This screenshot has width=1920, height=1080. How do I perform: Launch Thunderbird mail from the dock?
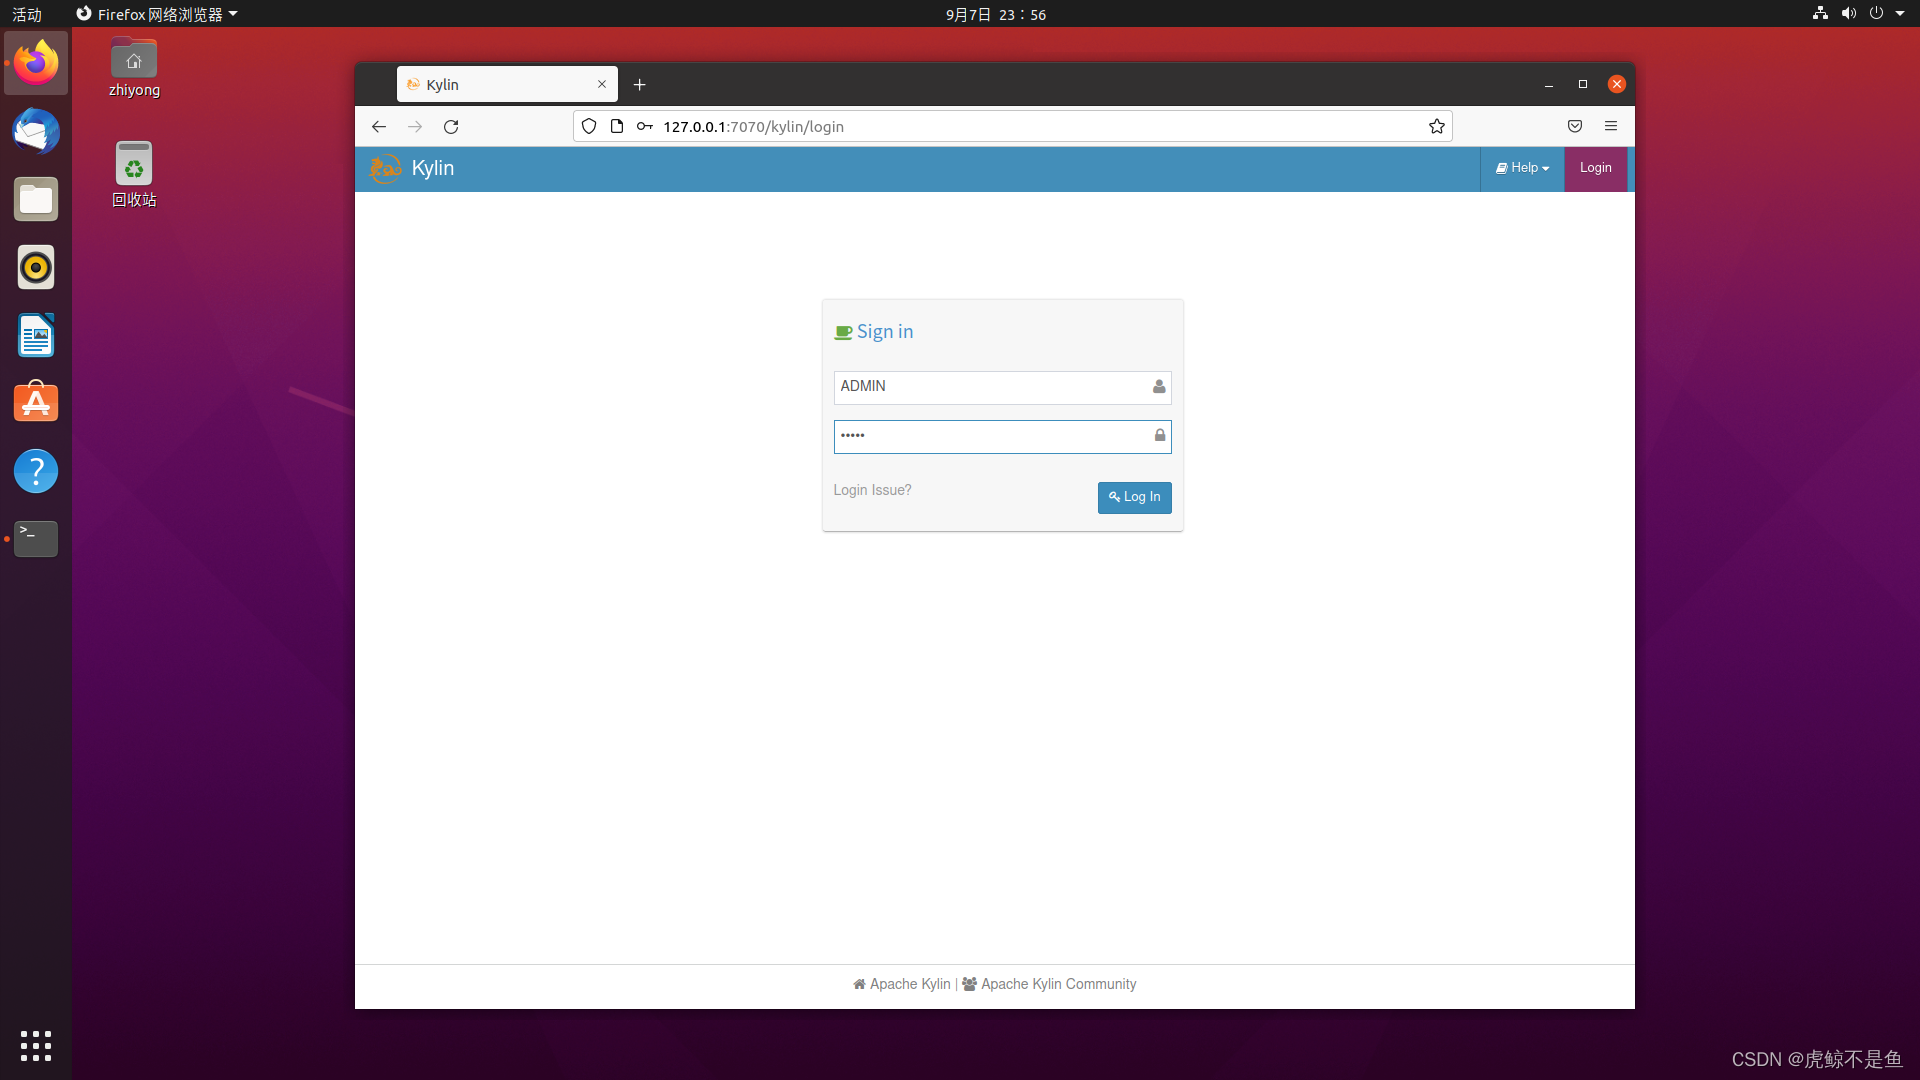tap(36, 132)
